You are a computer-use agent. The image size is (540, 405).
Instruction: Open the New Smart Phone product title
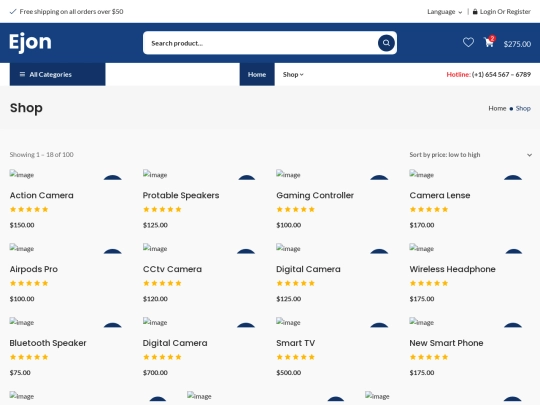point(446,343)
